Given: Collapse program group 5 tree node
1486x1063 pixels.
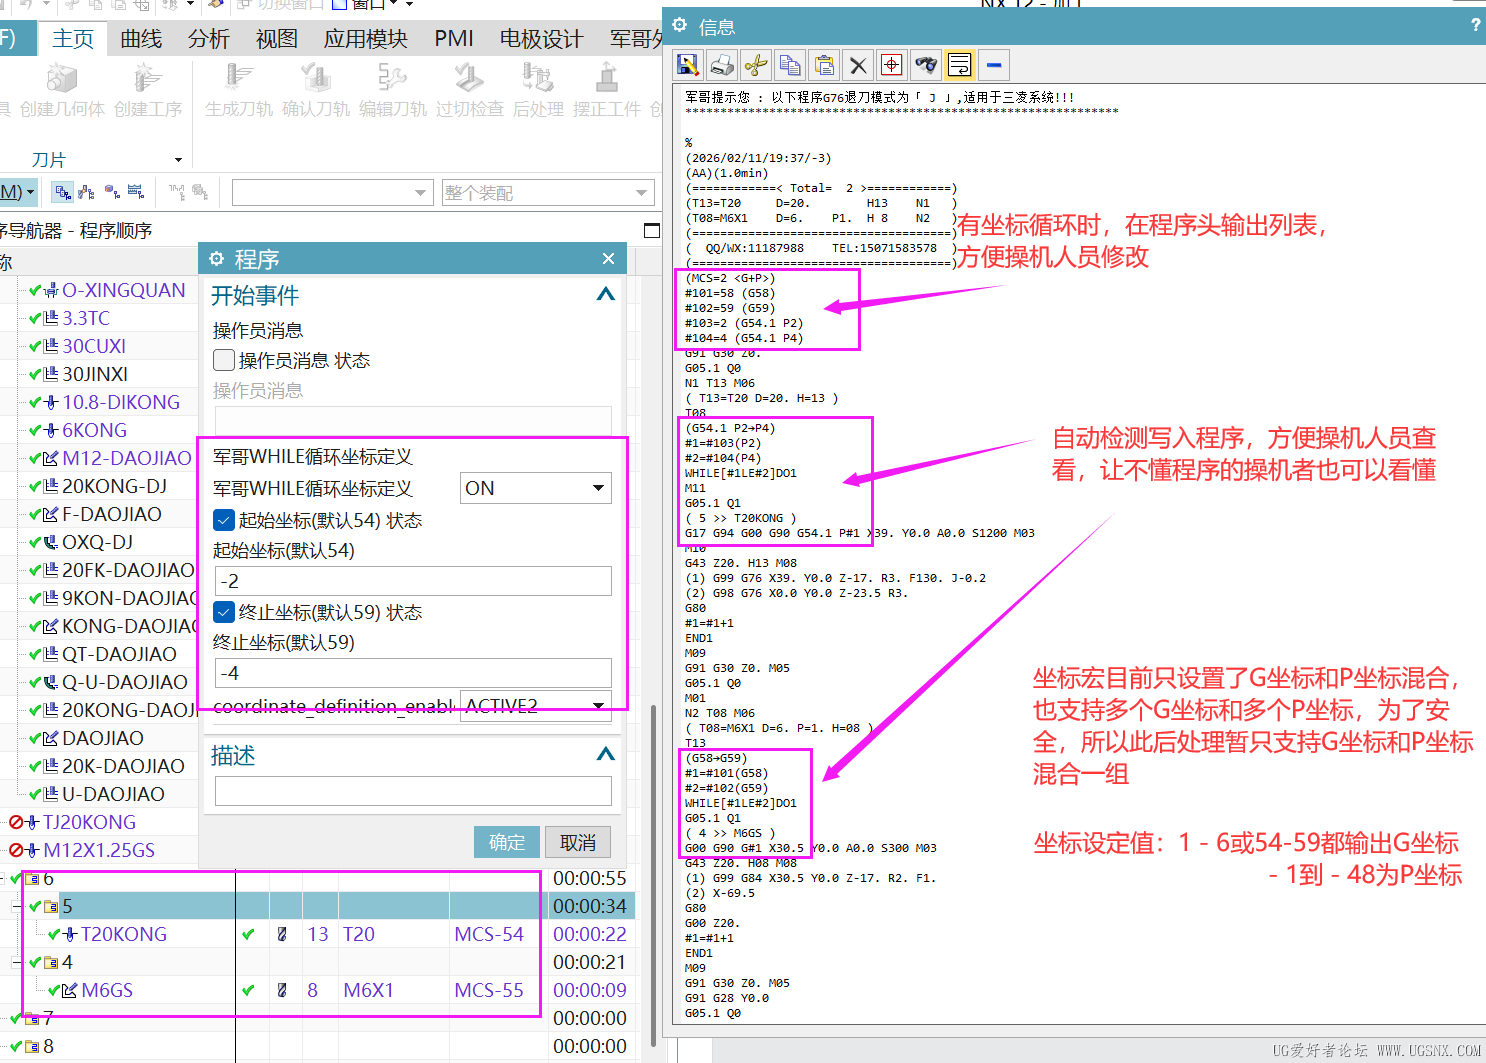Looking at the screenshot, I should (x=17, y=906).
